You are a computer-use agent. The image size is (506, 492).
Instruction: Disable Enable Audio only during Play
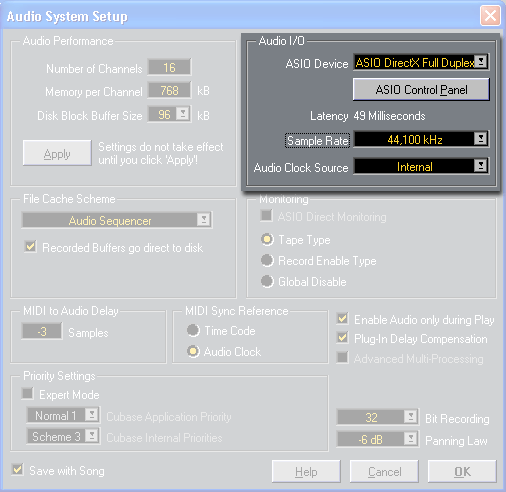click(342, 319)
